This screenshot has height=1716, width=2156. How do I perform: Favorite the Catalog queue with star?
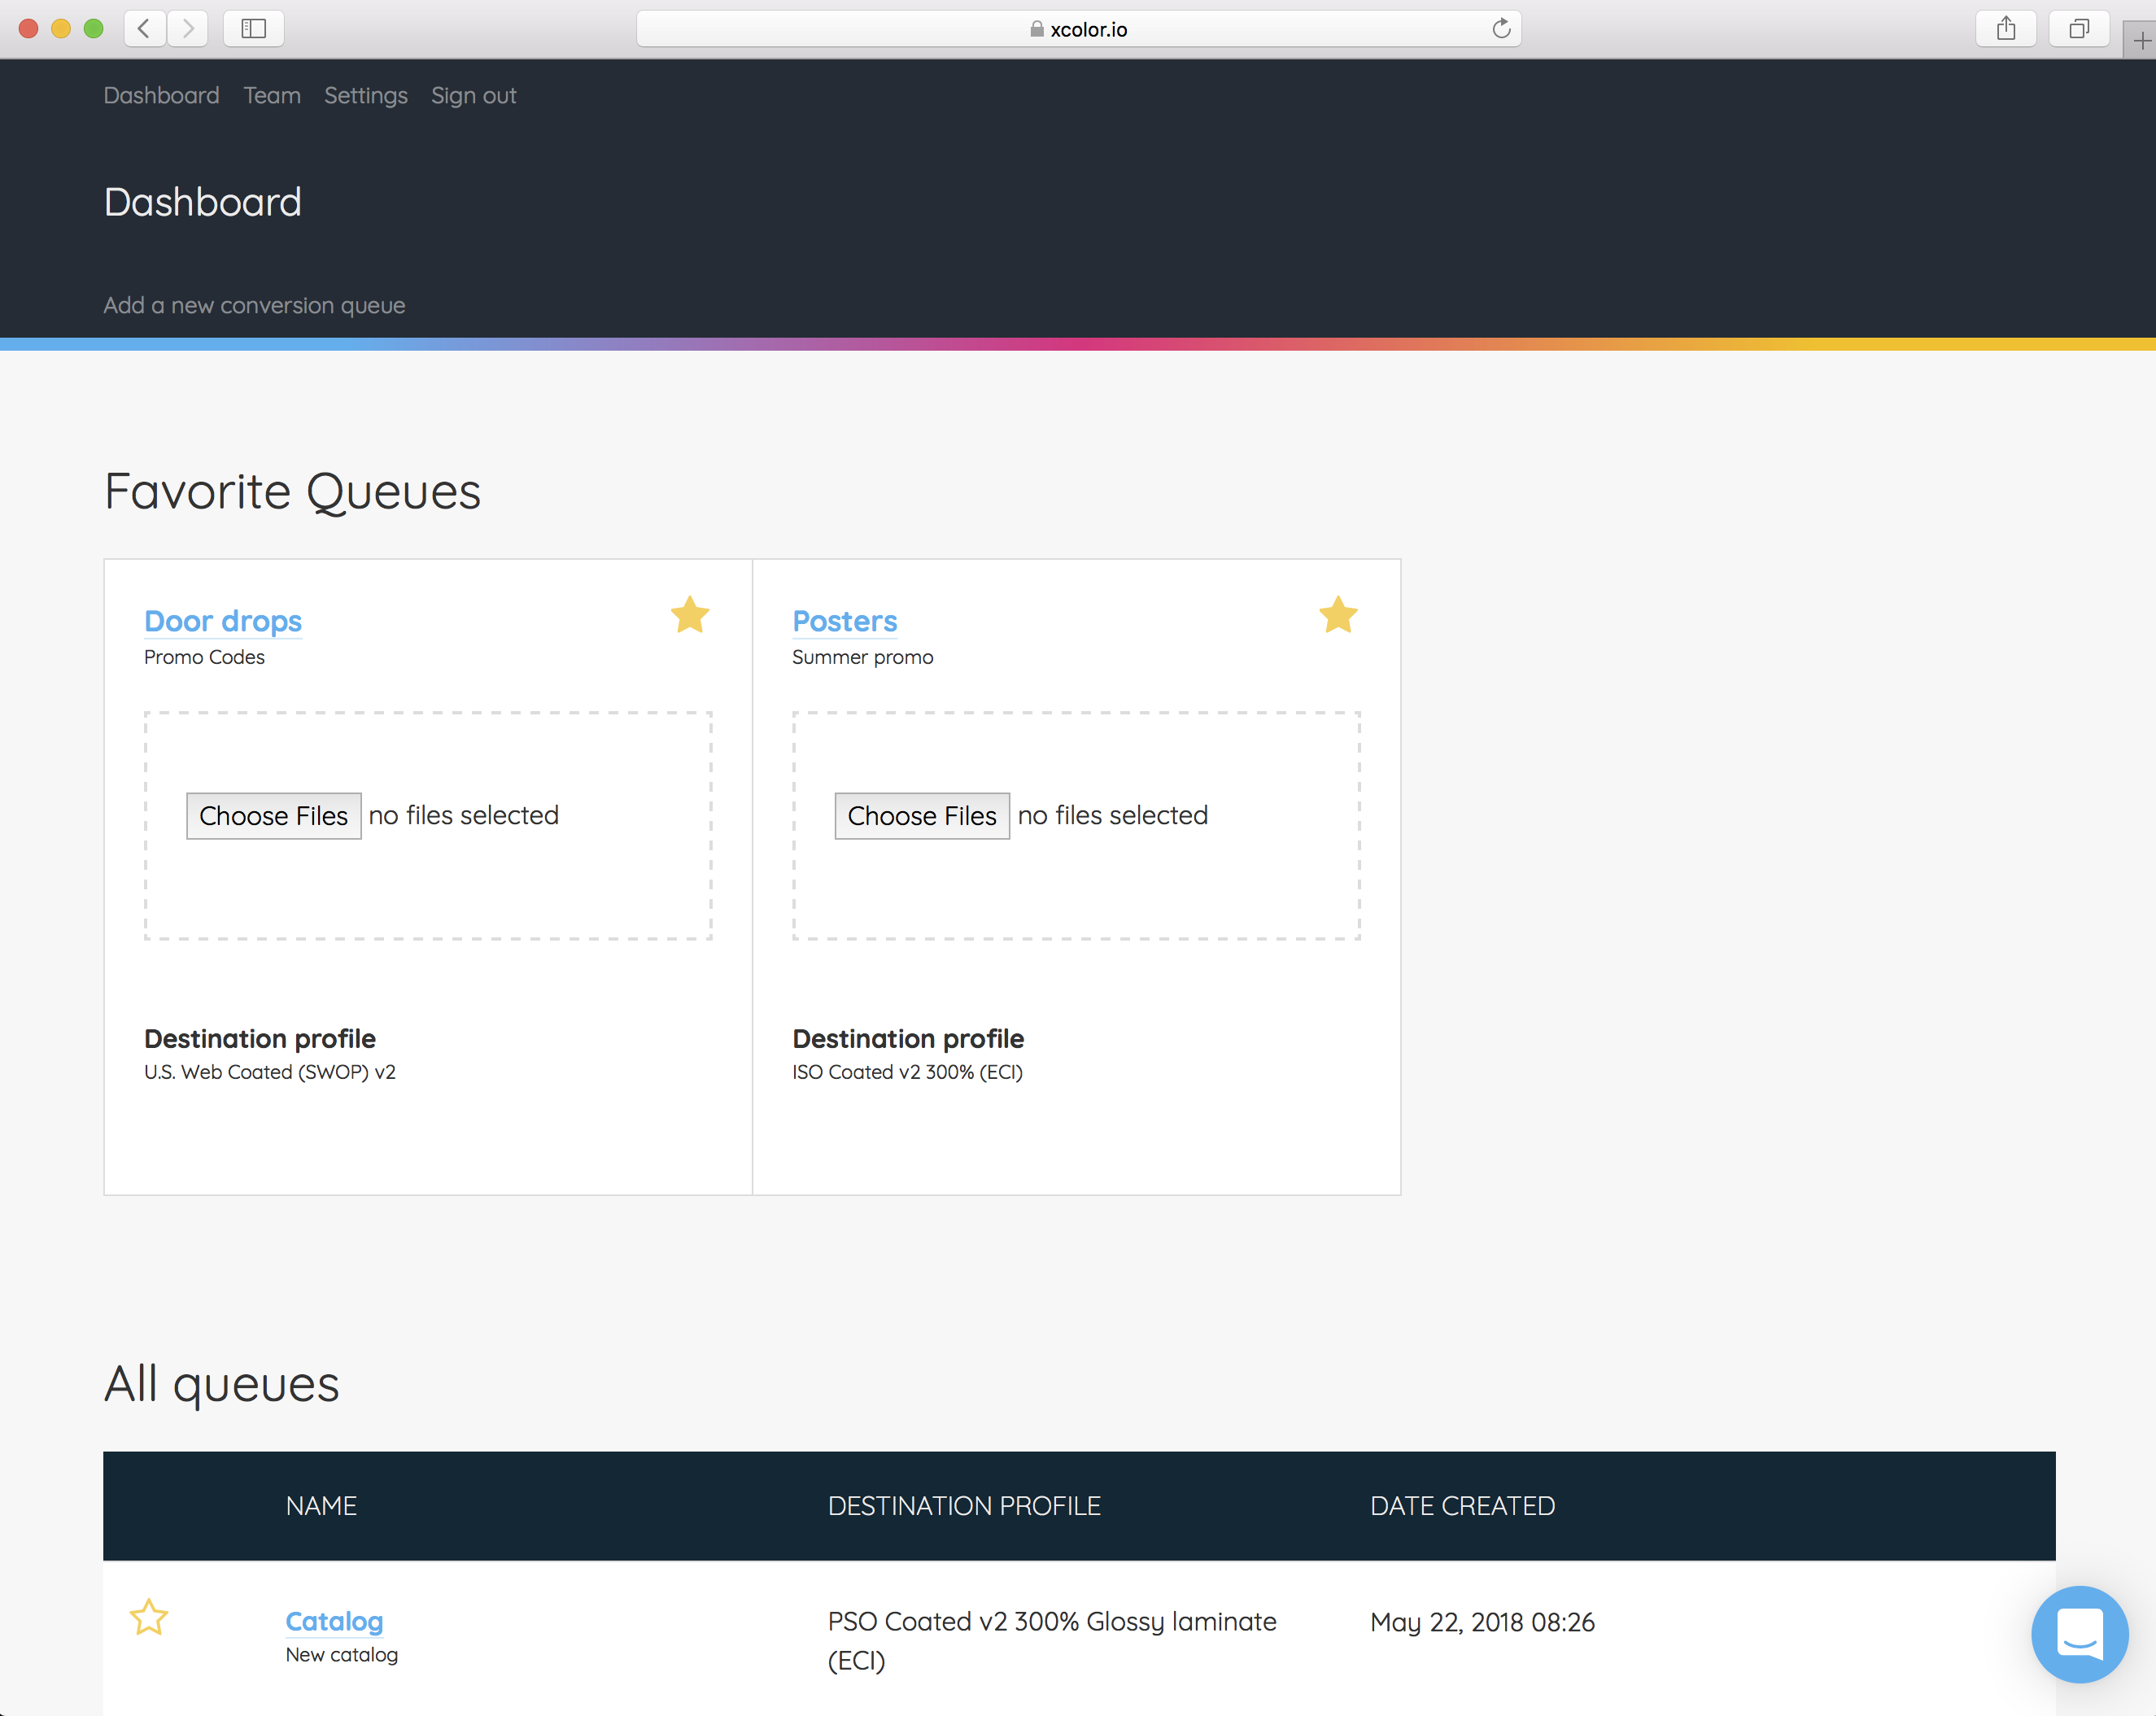tap(148, 1617)
